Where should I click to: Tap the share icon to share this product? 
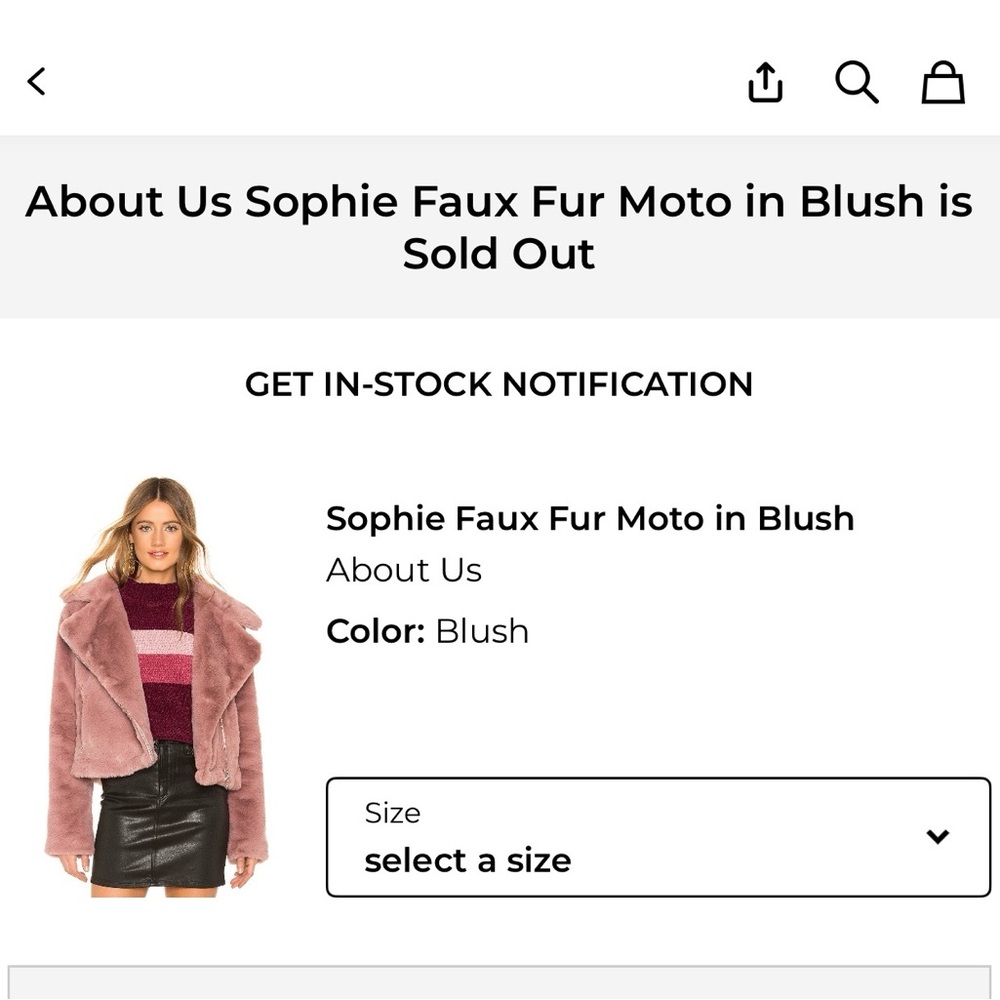click(x=765, y=84)
